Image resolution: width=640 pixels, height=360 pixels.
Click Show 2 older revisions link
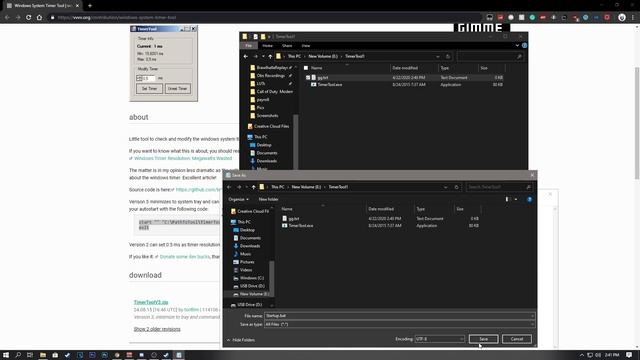157,329
